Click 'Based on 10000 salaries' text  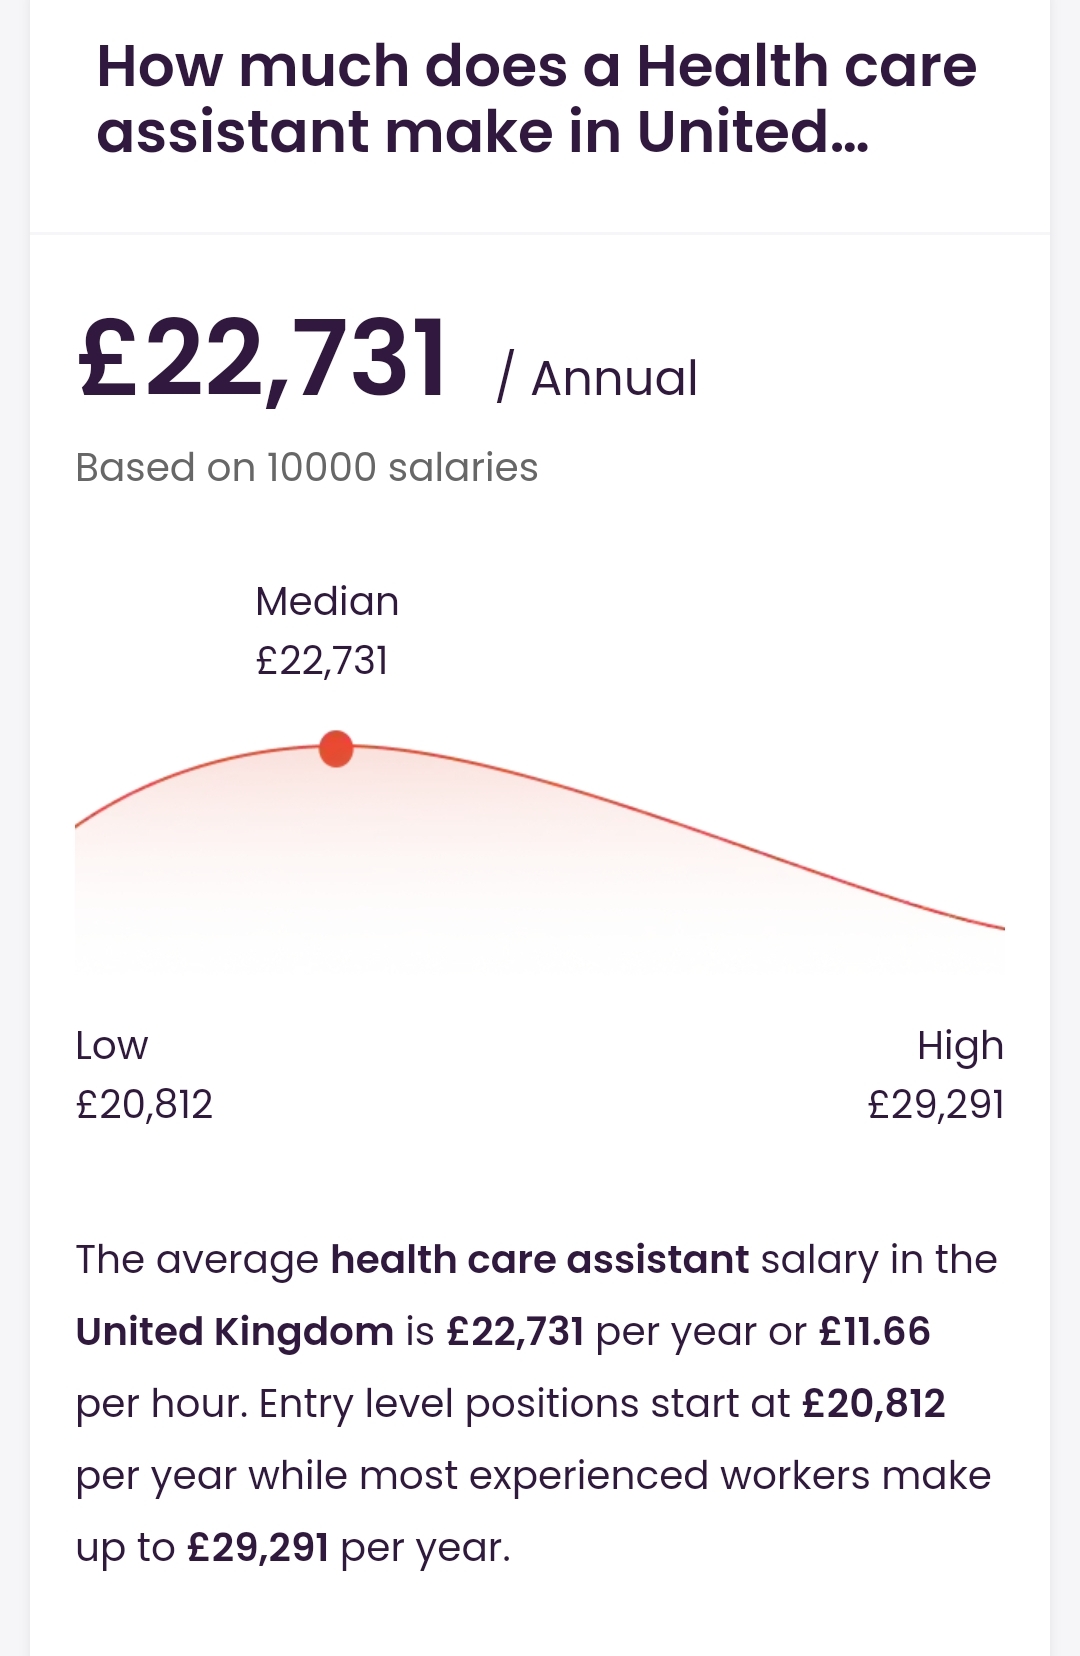(x=307, y=467)
